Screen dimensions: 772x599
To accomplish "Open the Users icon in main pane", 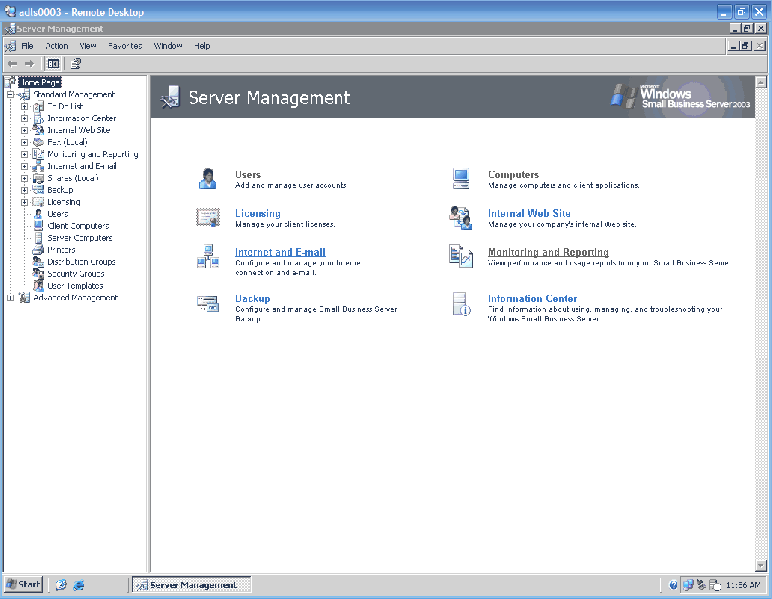I will [x=207, y=179].
